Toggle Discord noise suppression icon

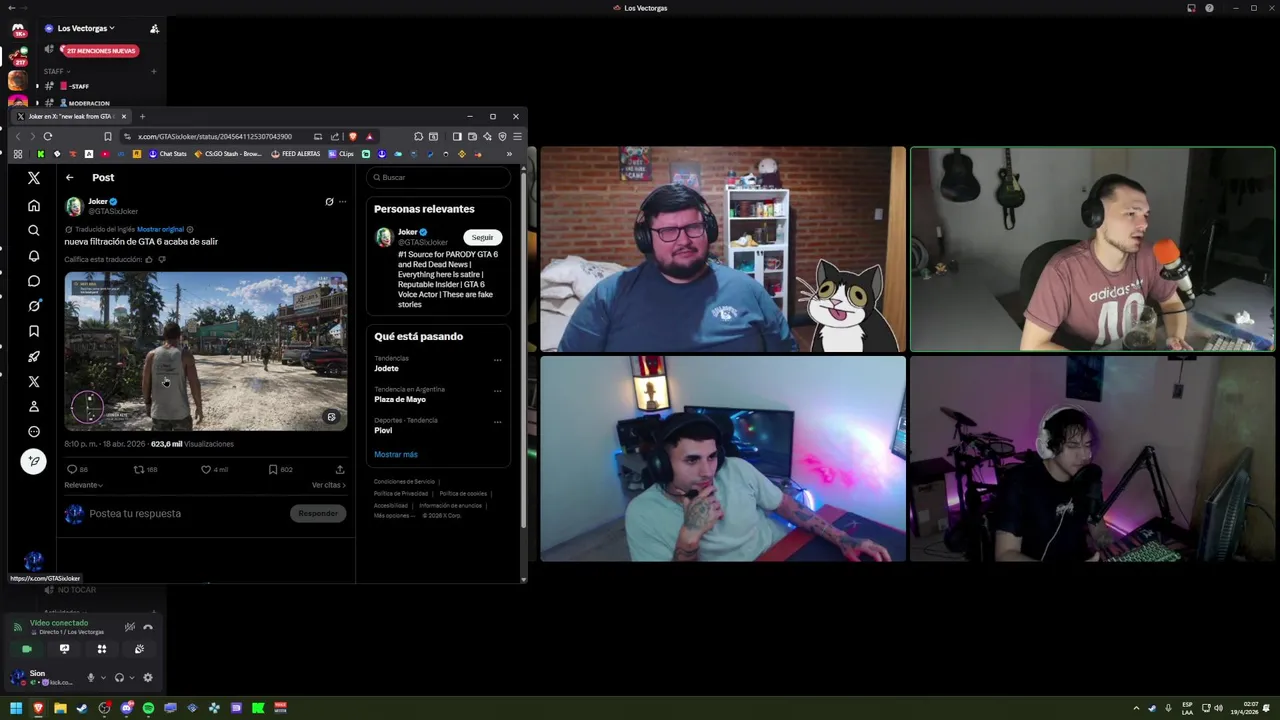tap(130, 627)
